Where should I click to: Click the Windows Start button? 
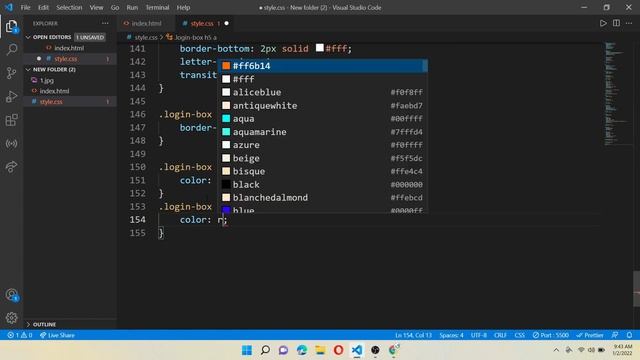247,350
